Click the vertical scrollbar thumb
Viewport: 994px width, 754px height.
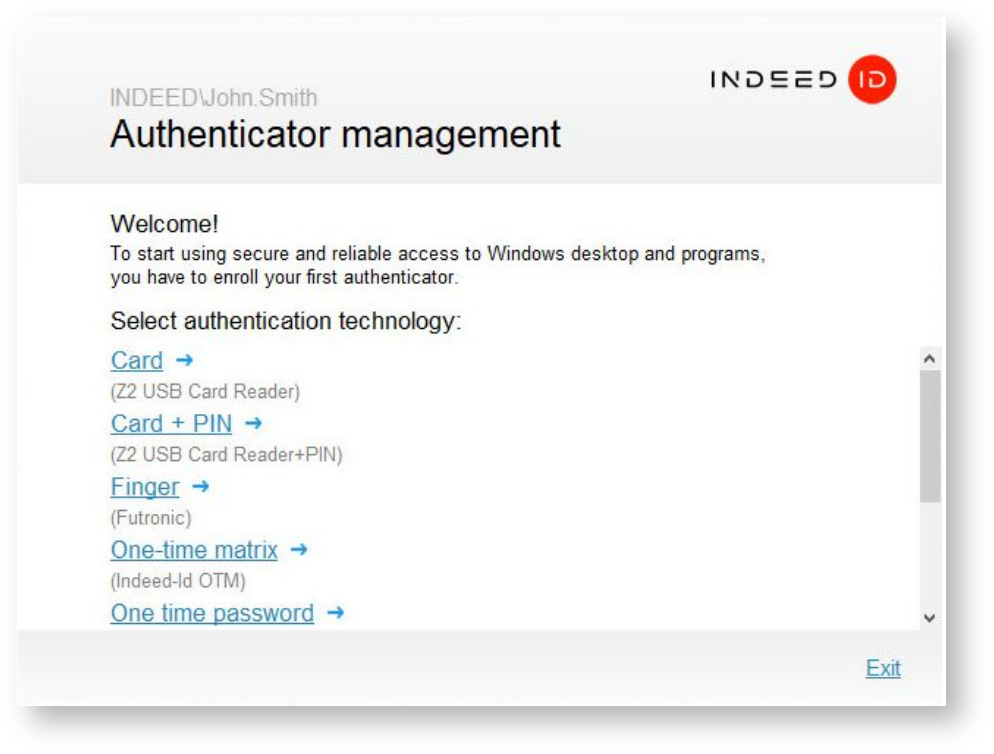[x=930, y=435]
